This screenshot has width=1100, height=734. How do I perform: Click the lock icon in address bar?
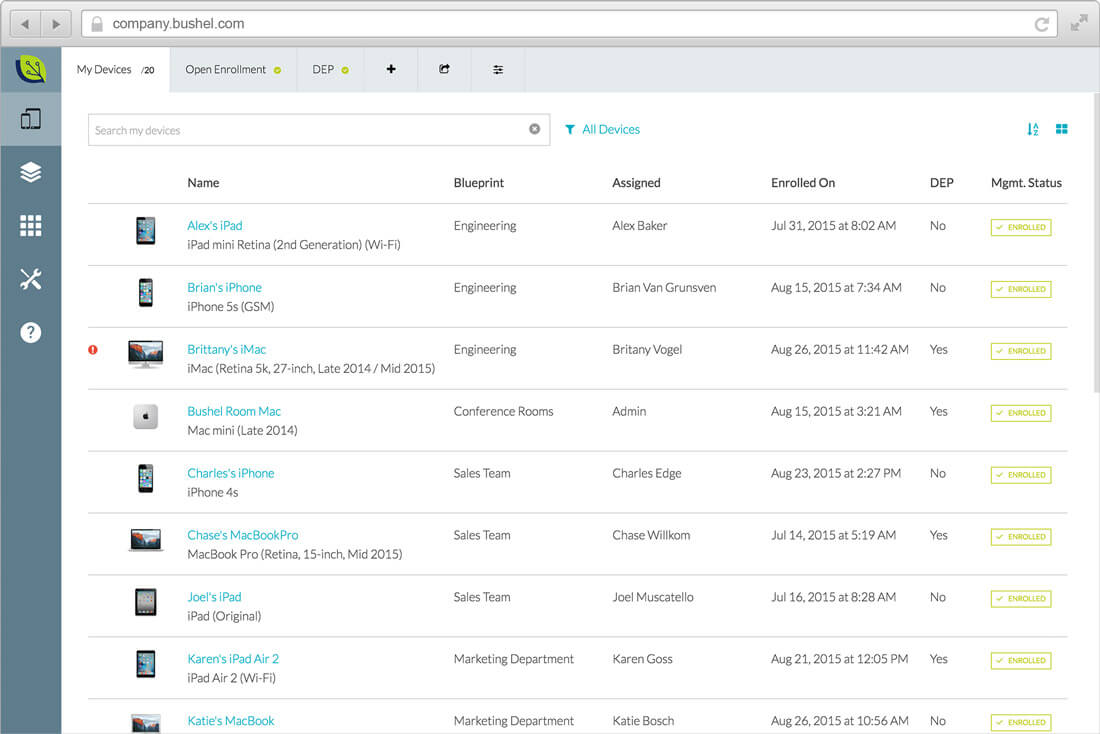coord(97,24)
